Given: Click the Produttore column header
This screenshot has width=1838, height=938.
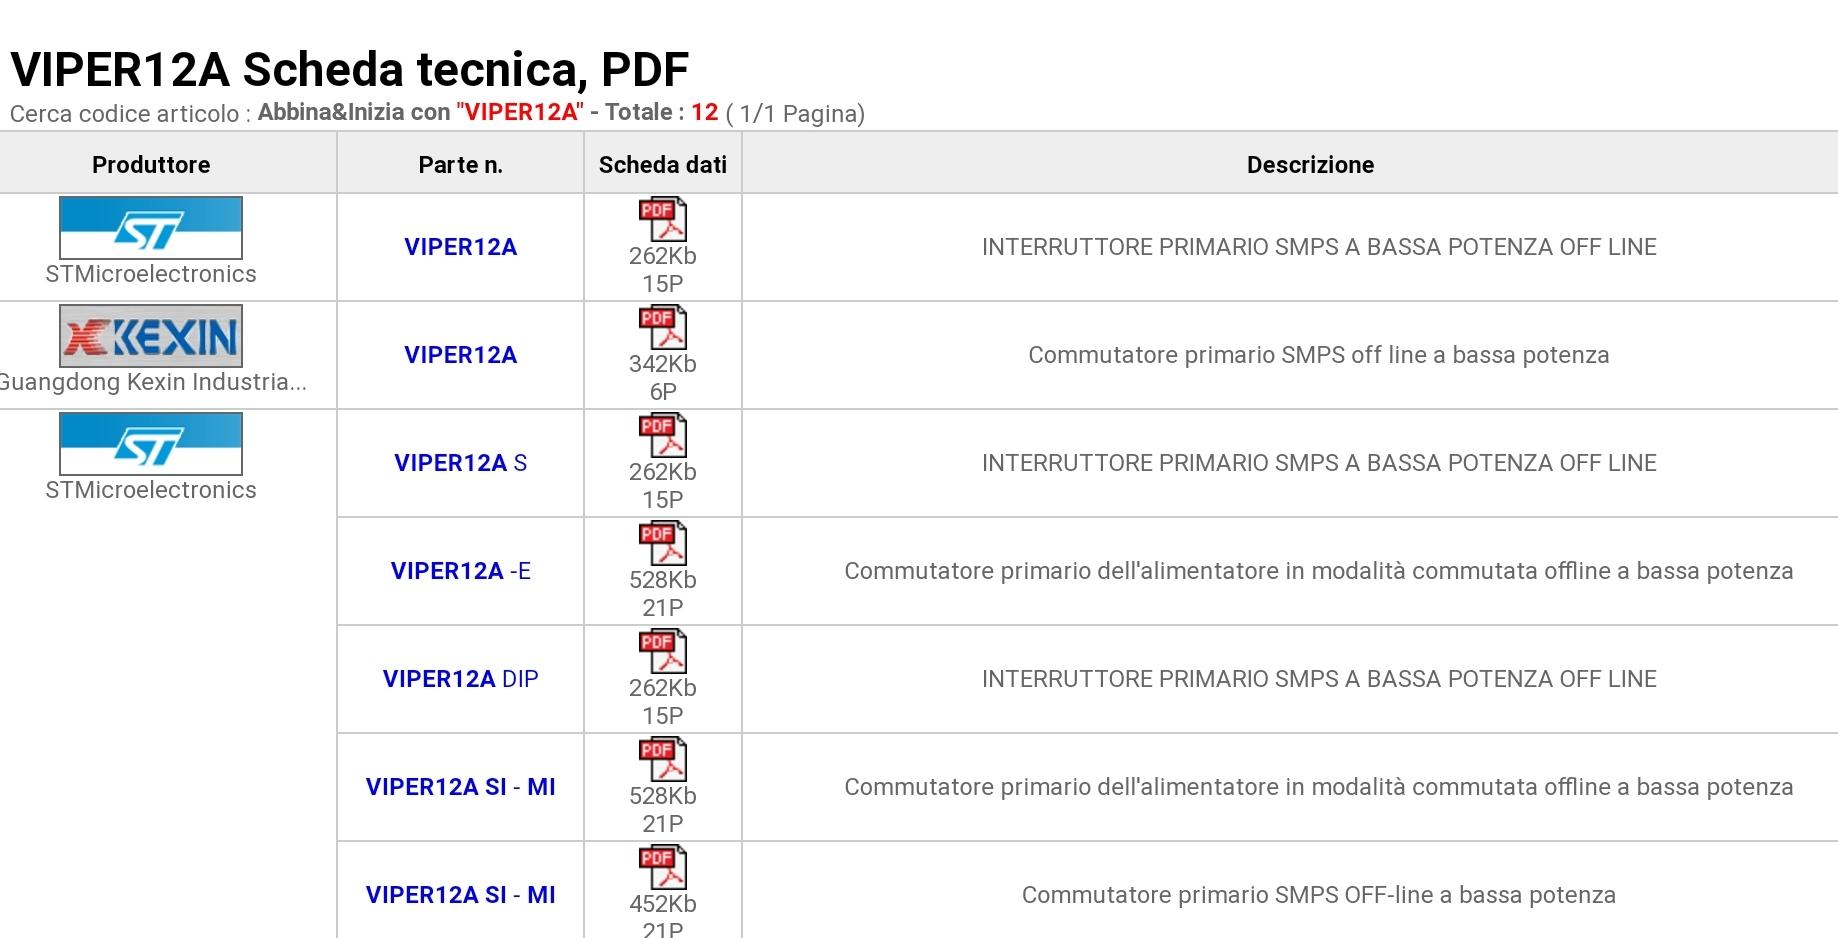Looking at the screenshot, I should tap(151, 165).
